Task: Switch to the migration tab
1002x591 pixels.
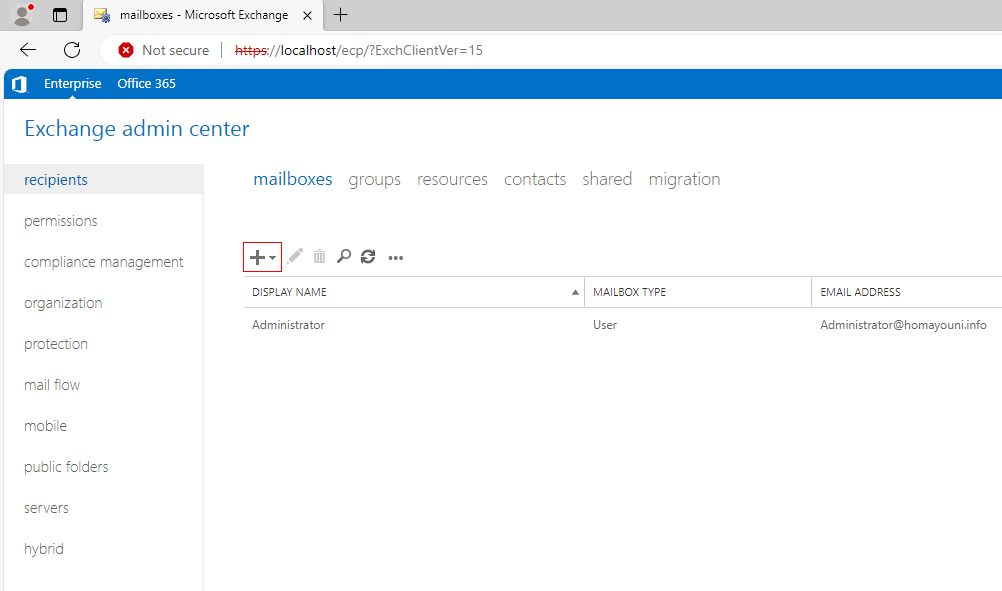Action: (x=684, y=180)
